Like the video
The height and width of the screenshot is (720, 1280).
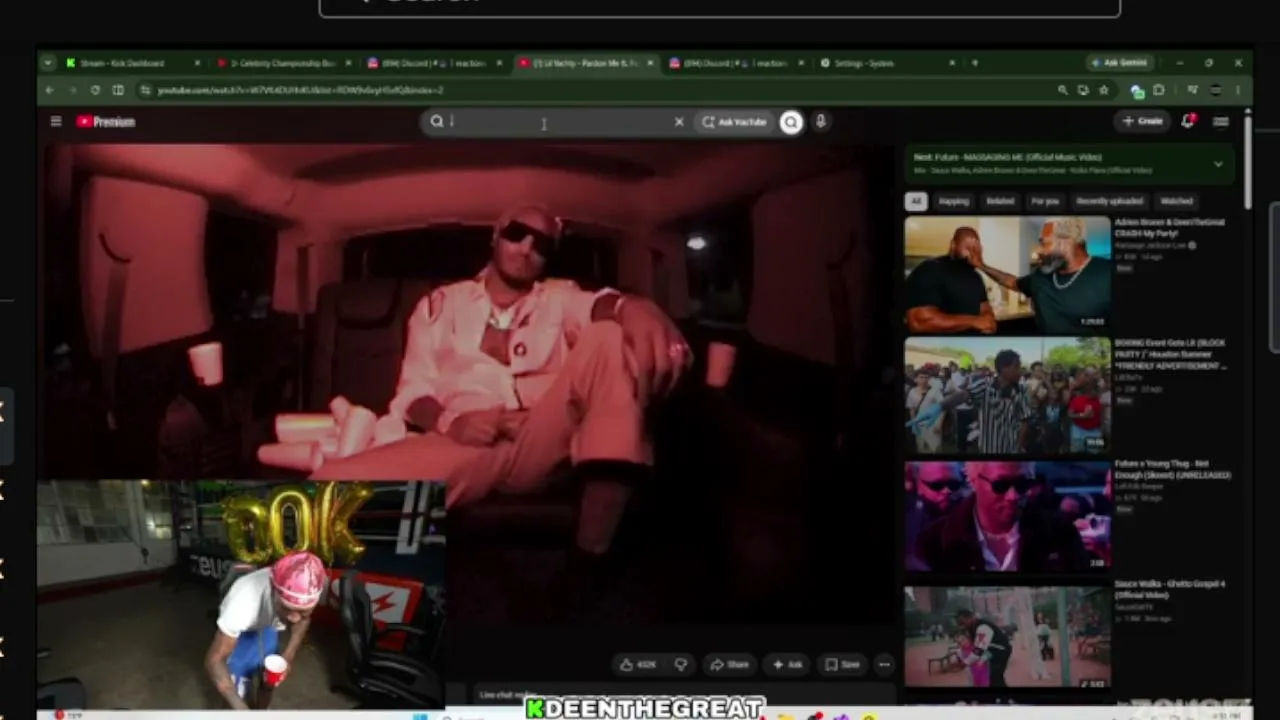click(x=637, y=664)
